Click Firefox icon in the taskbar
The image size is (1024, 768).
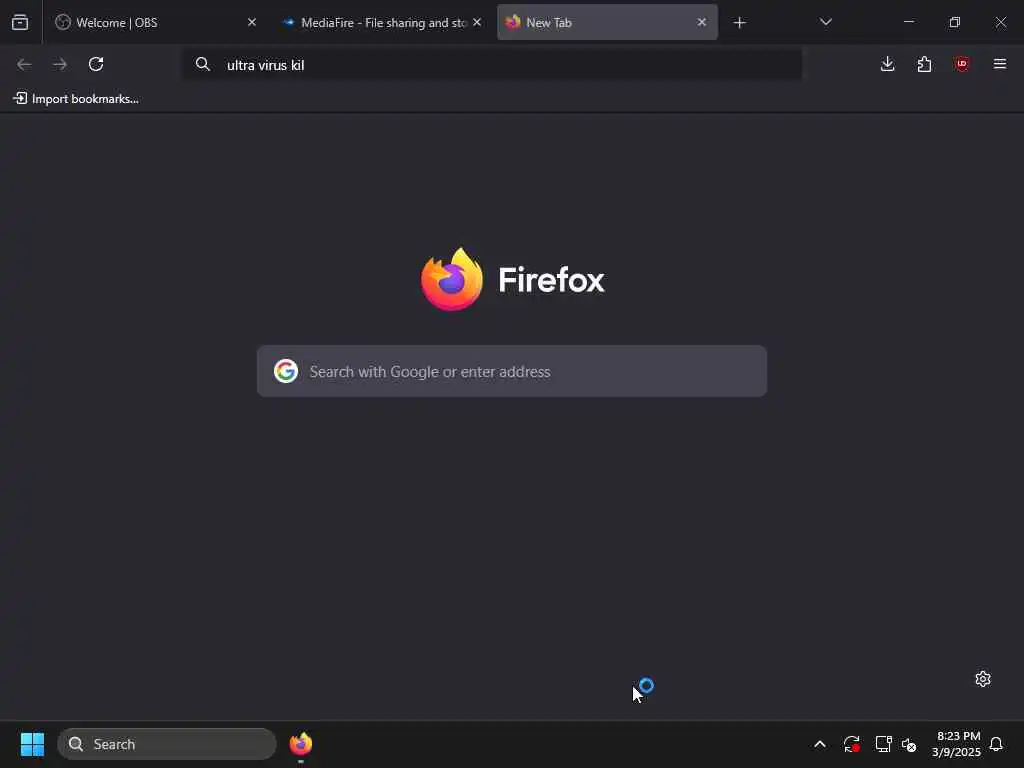click(x=300, y=744)
